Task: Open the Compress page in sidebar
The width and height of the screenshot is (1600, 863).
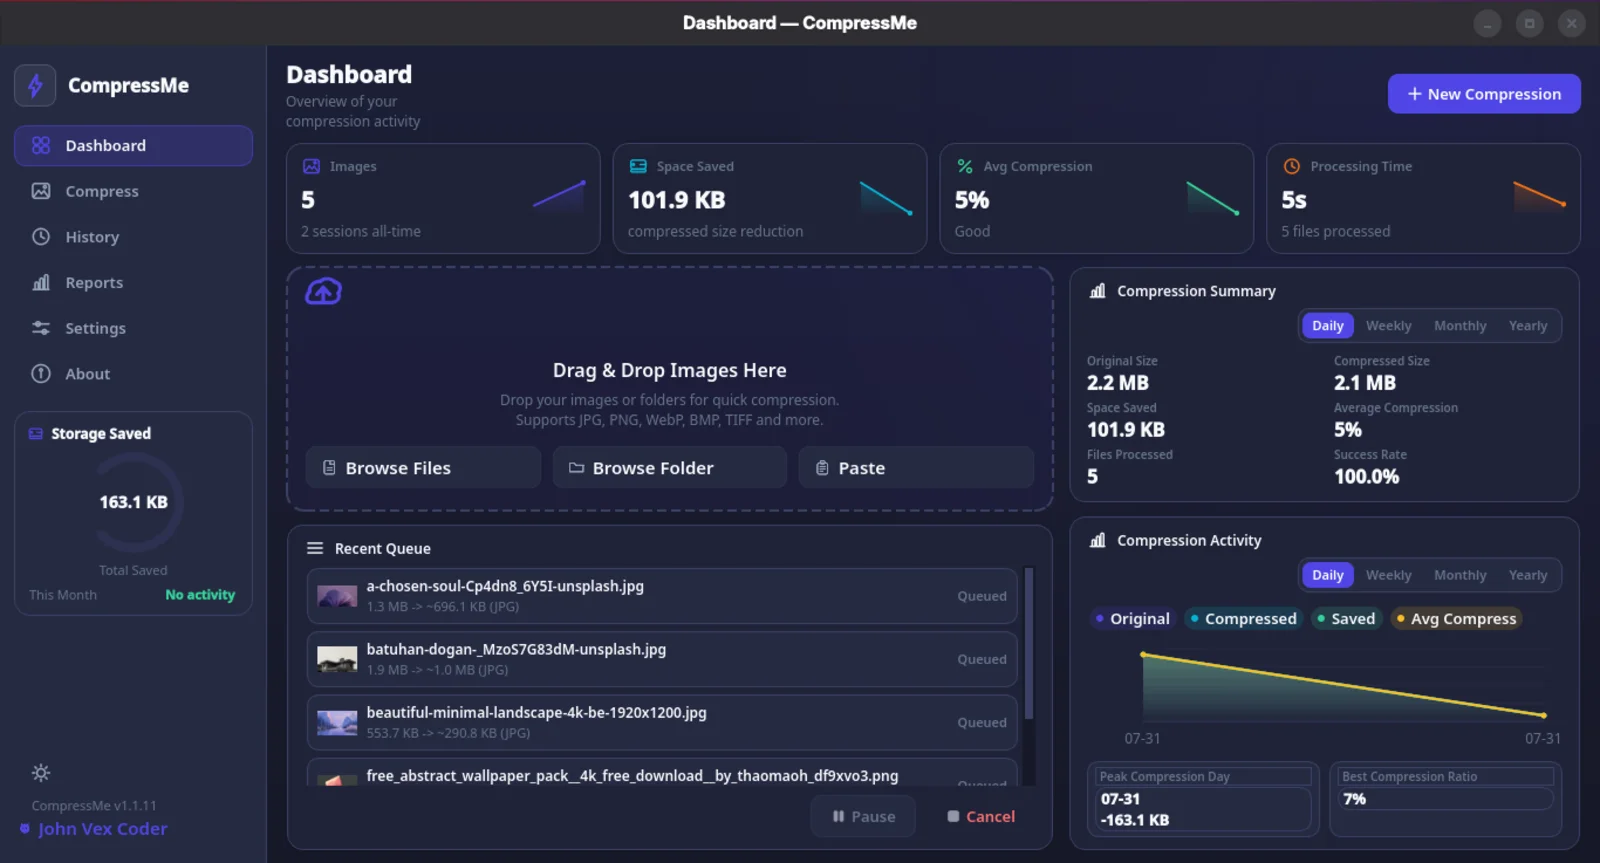Action: click(133, 191)
